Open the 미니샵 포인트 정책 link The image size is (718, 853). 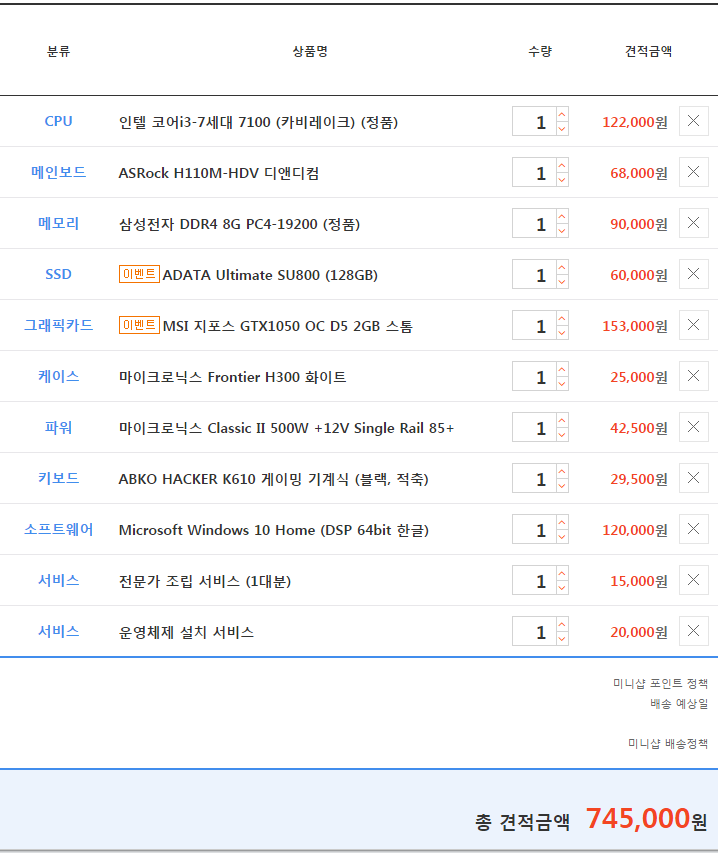pos(660,683)
